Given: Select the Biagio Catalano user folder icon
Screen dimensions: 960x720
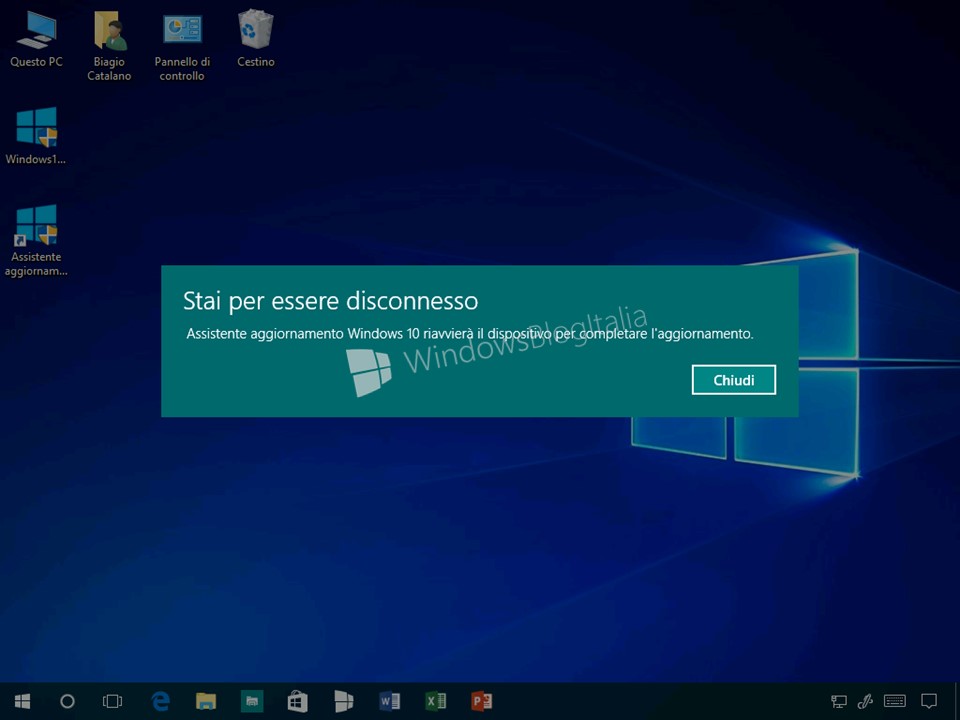Looking at the screenshot, I should 109,46.
